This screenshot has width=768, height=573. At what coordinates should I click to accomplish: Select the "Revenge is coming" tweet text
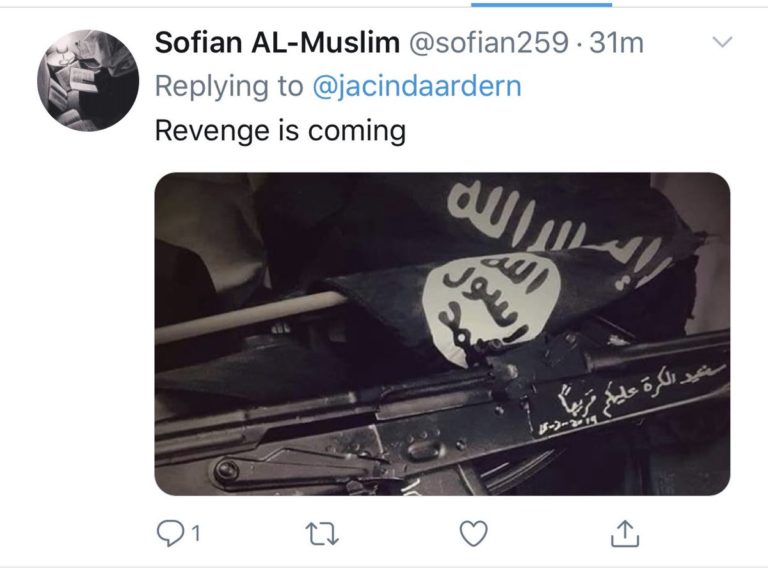[280, 131]
